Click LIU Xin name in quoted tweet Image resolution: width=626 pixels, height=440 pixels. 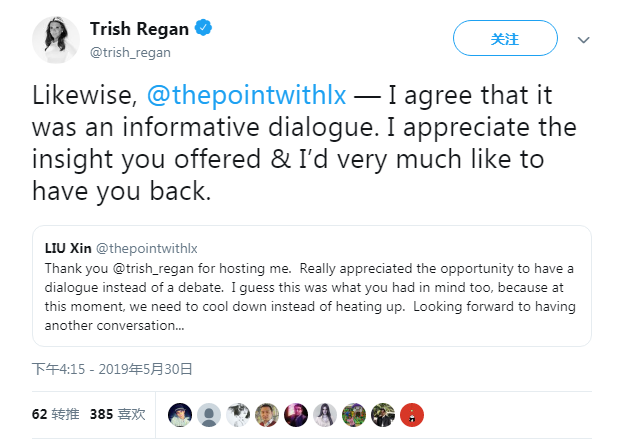[68, 248]
